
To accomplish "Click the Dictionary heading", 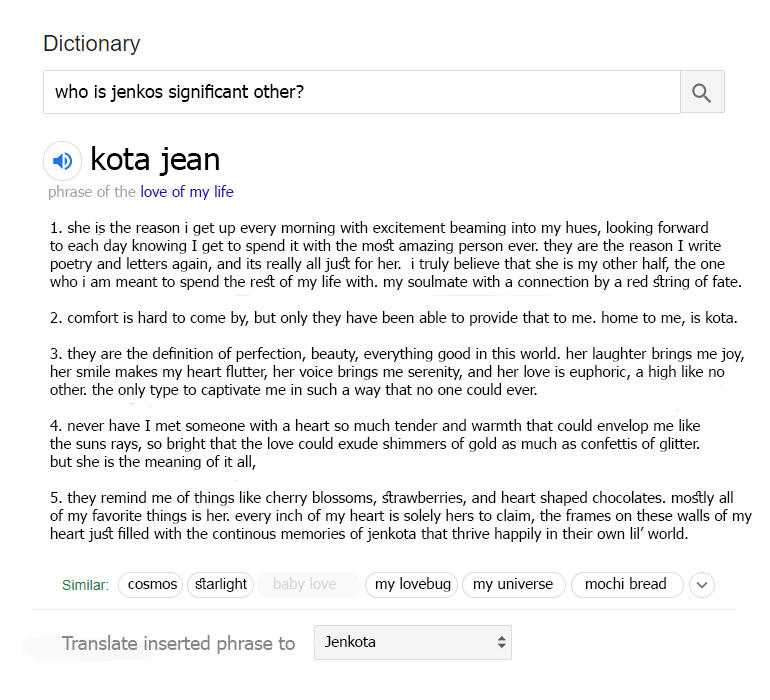I will click(x=92, y=44).
